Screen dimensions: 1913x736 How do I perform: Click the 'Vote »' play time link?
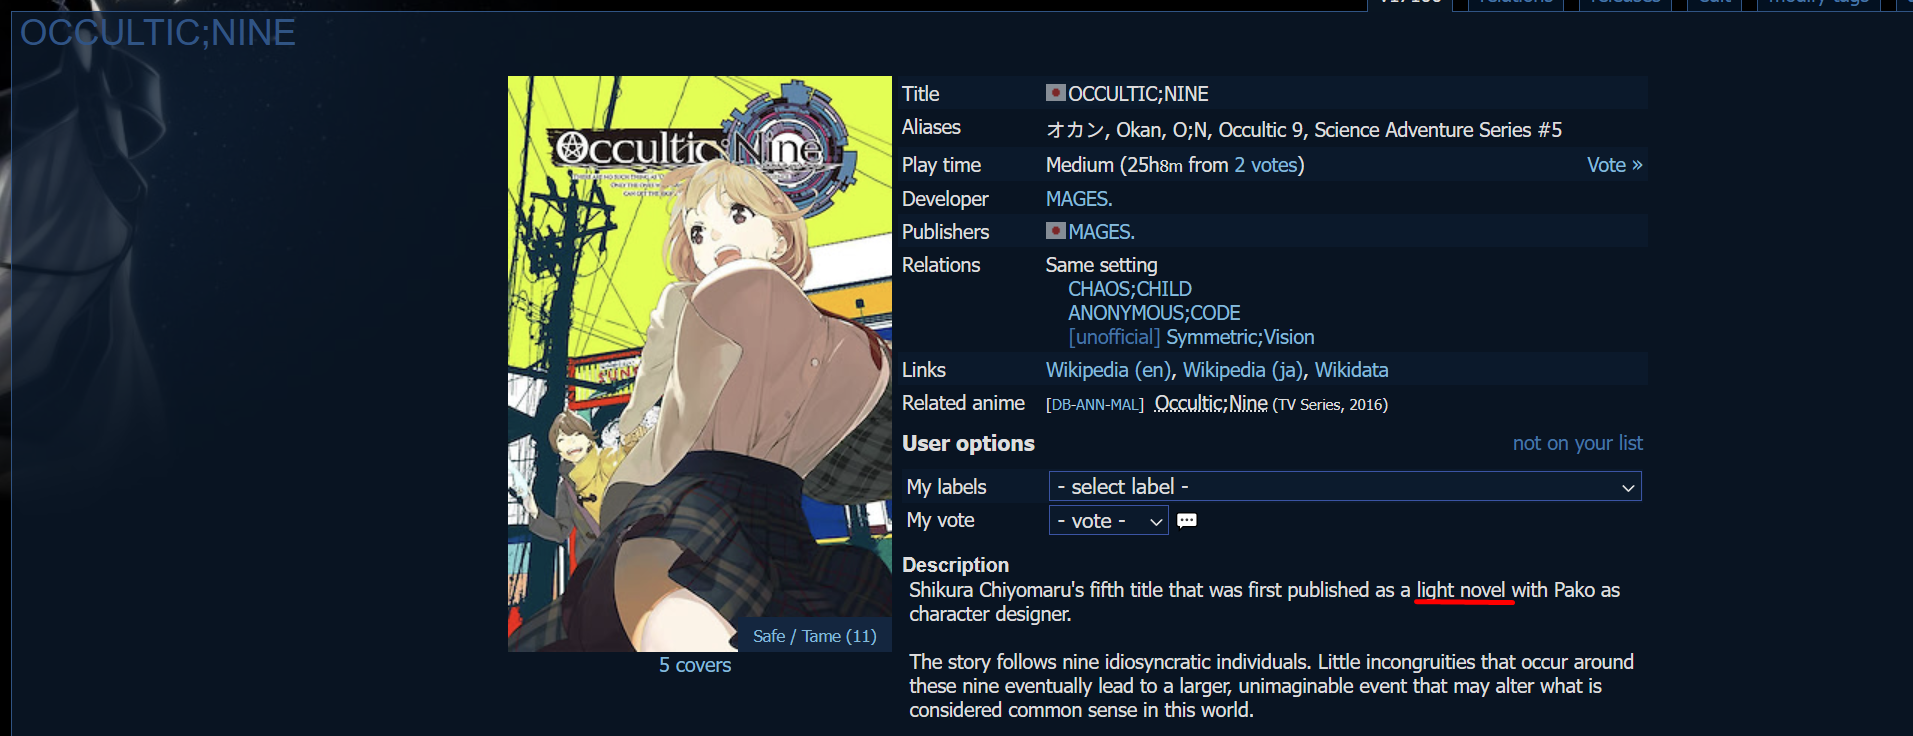tap(1614, 165)
